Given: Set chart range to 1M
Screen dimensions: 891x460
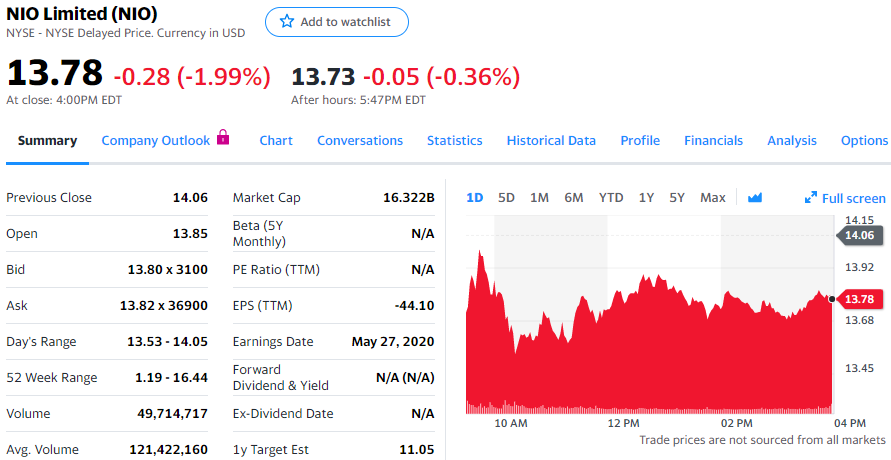Looking at the screenshot, I should (539, 198).
